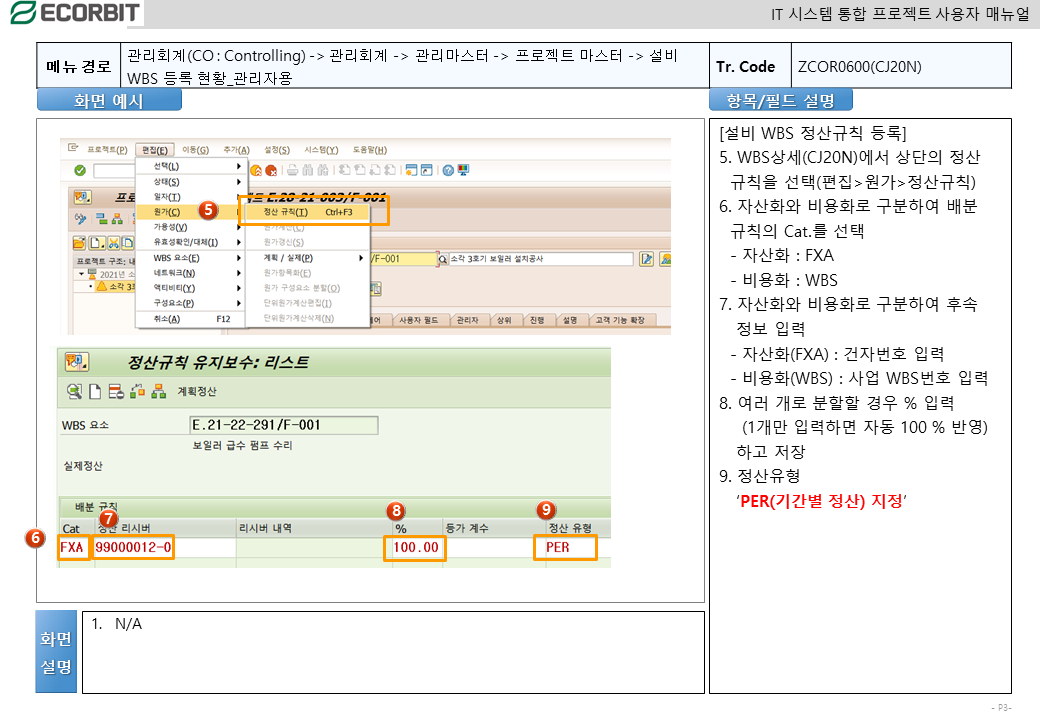Click the blue question mark help icon
Viewport: 1040px width, 720px height.
point(448,171)
